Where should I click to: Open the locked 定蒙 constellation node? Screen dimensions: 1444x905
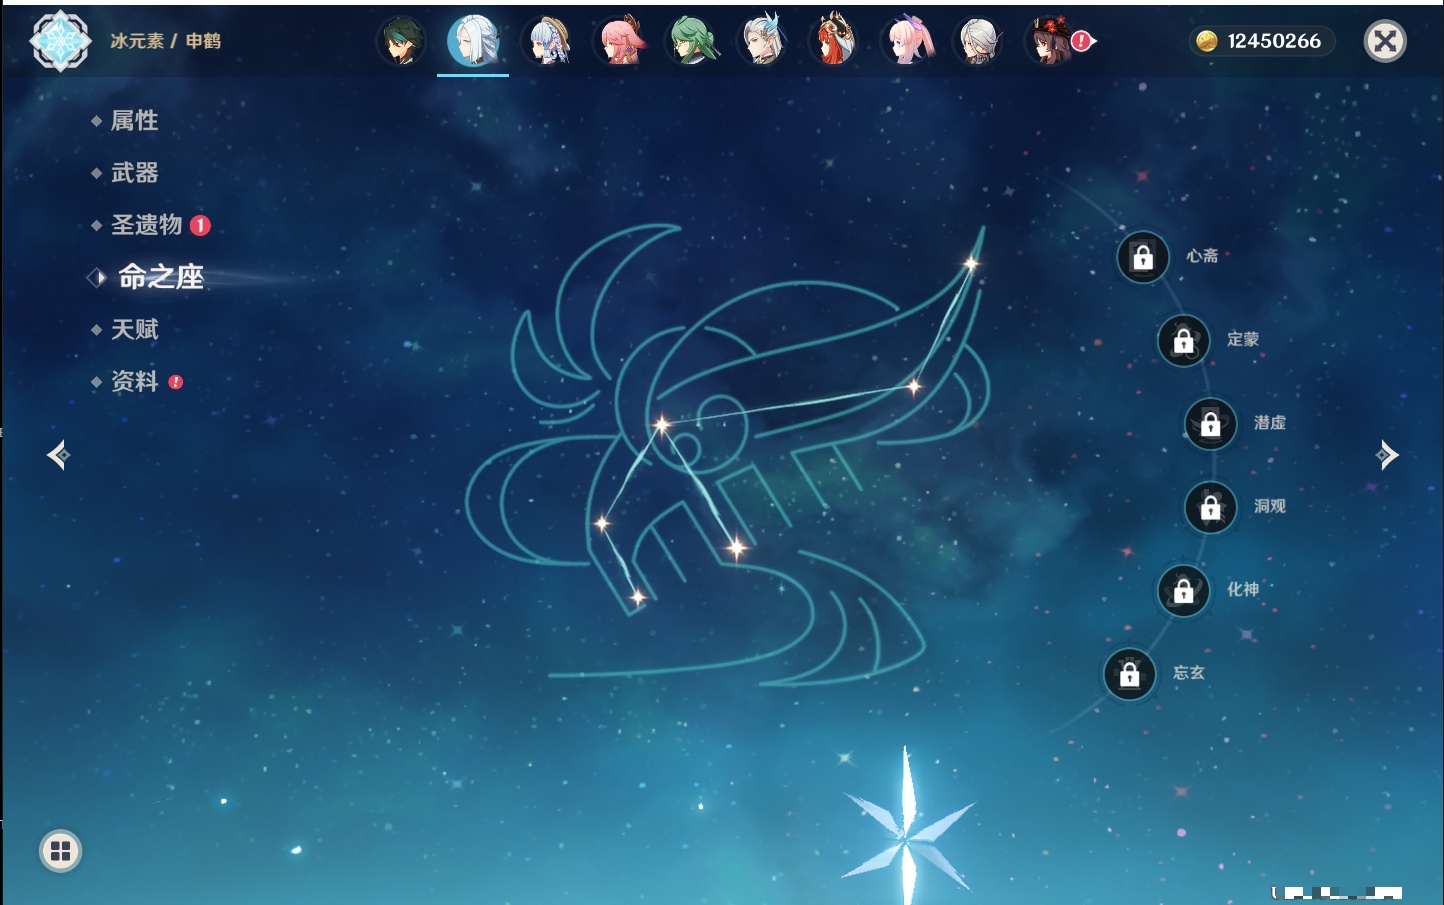tap(1184, 340)
